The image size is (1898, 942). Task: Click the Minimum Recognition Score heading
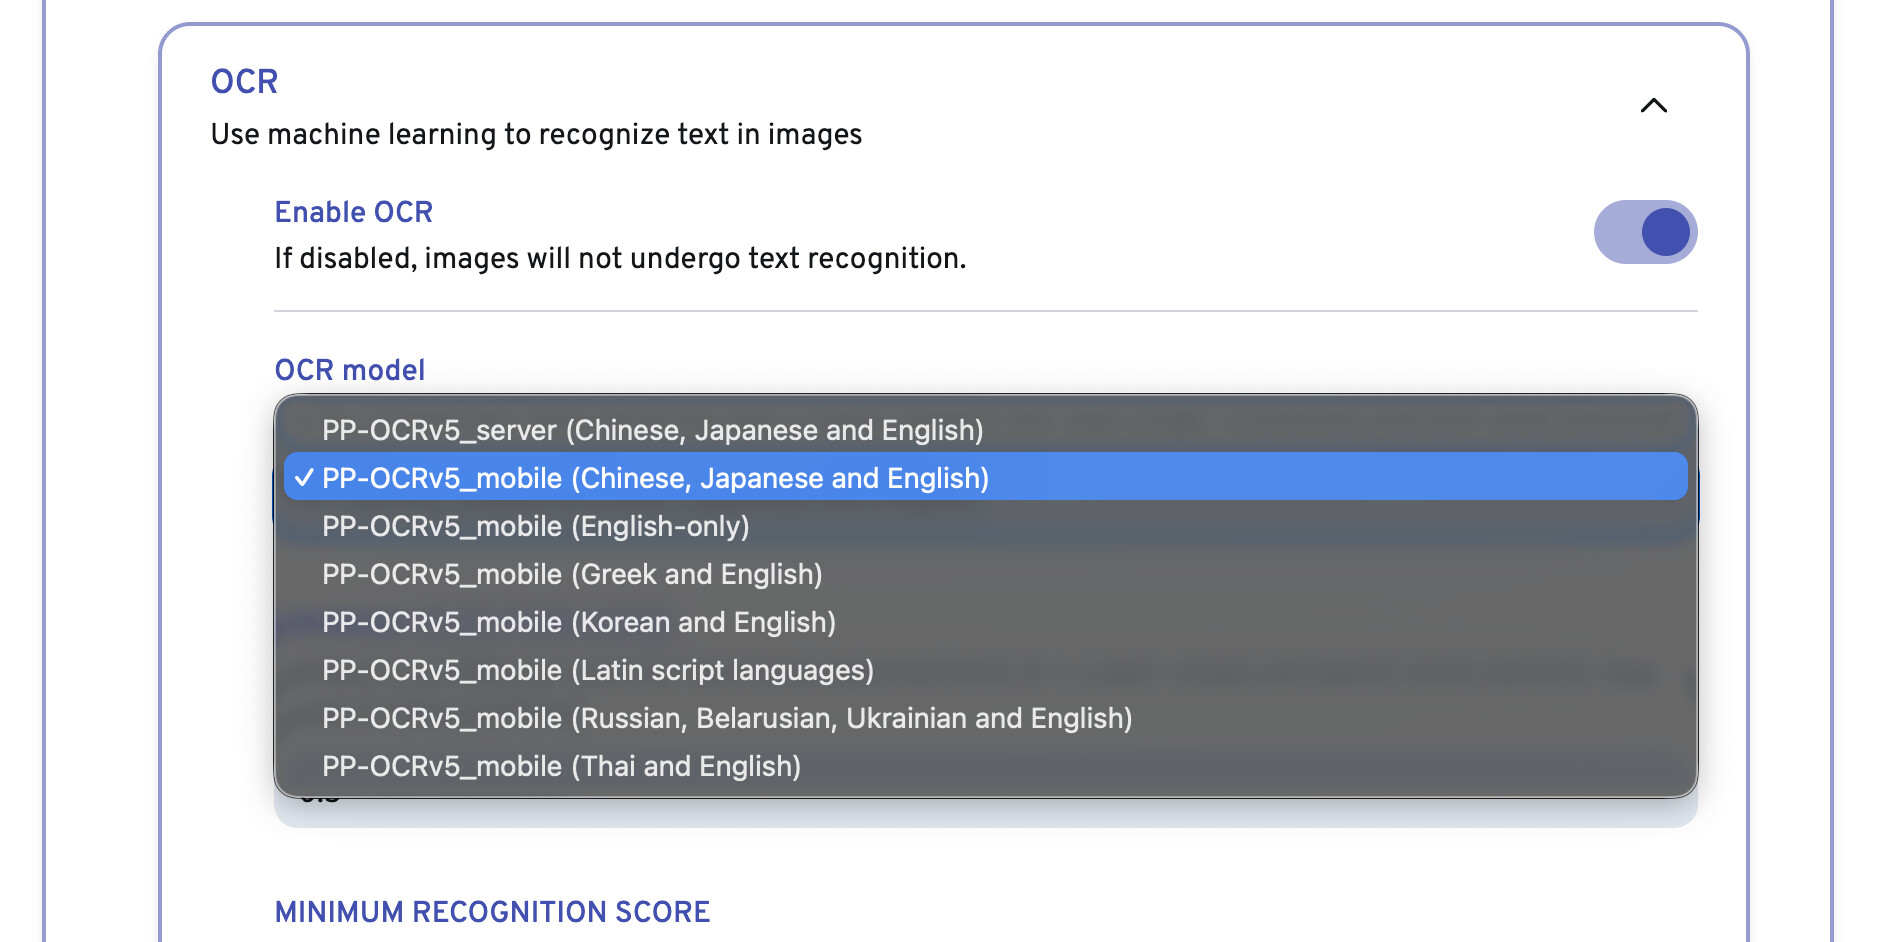[x=492, y=912]
